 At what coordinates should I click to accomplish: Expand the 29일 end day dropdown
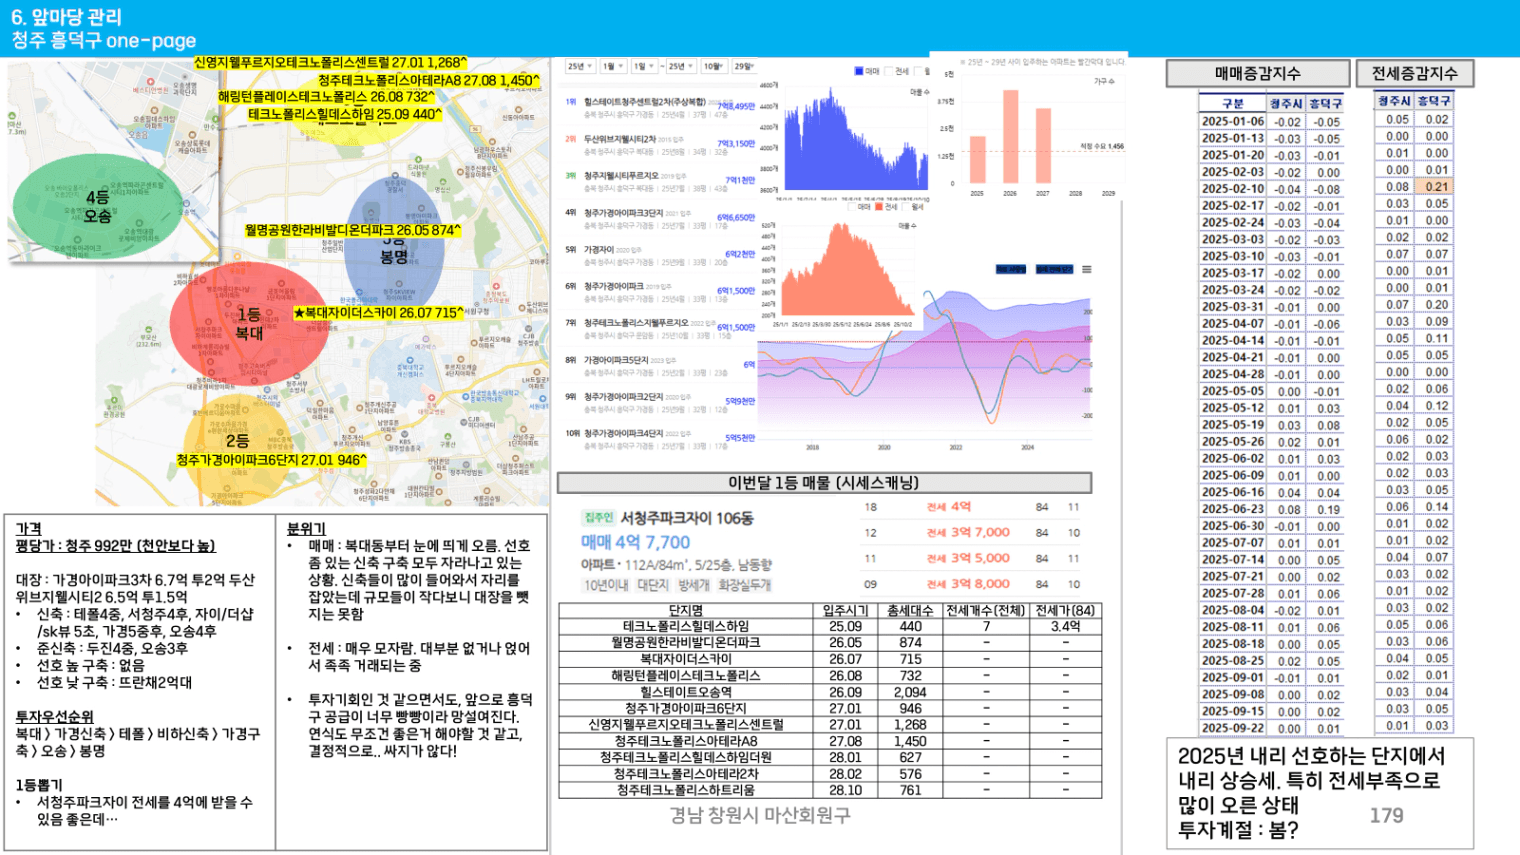pos(744,67)
